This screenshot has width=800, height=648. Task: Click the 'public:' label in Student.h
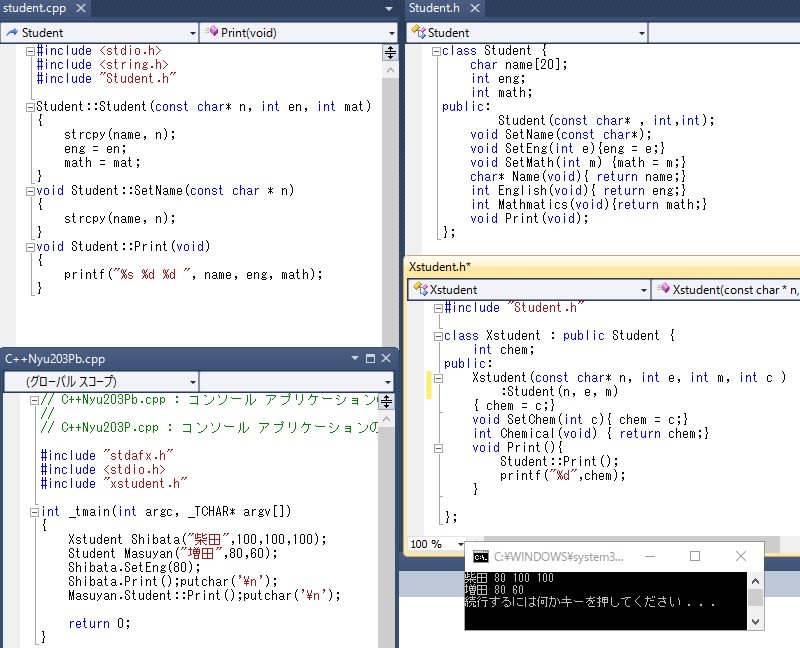pos(466,107)
